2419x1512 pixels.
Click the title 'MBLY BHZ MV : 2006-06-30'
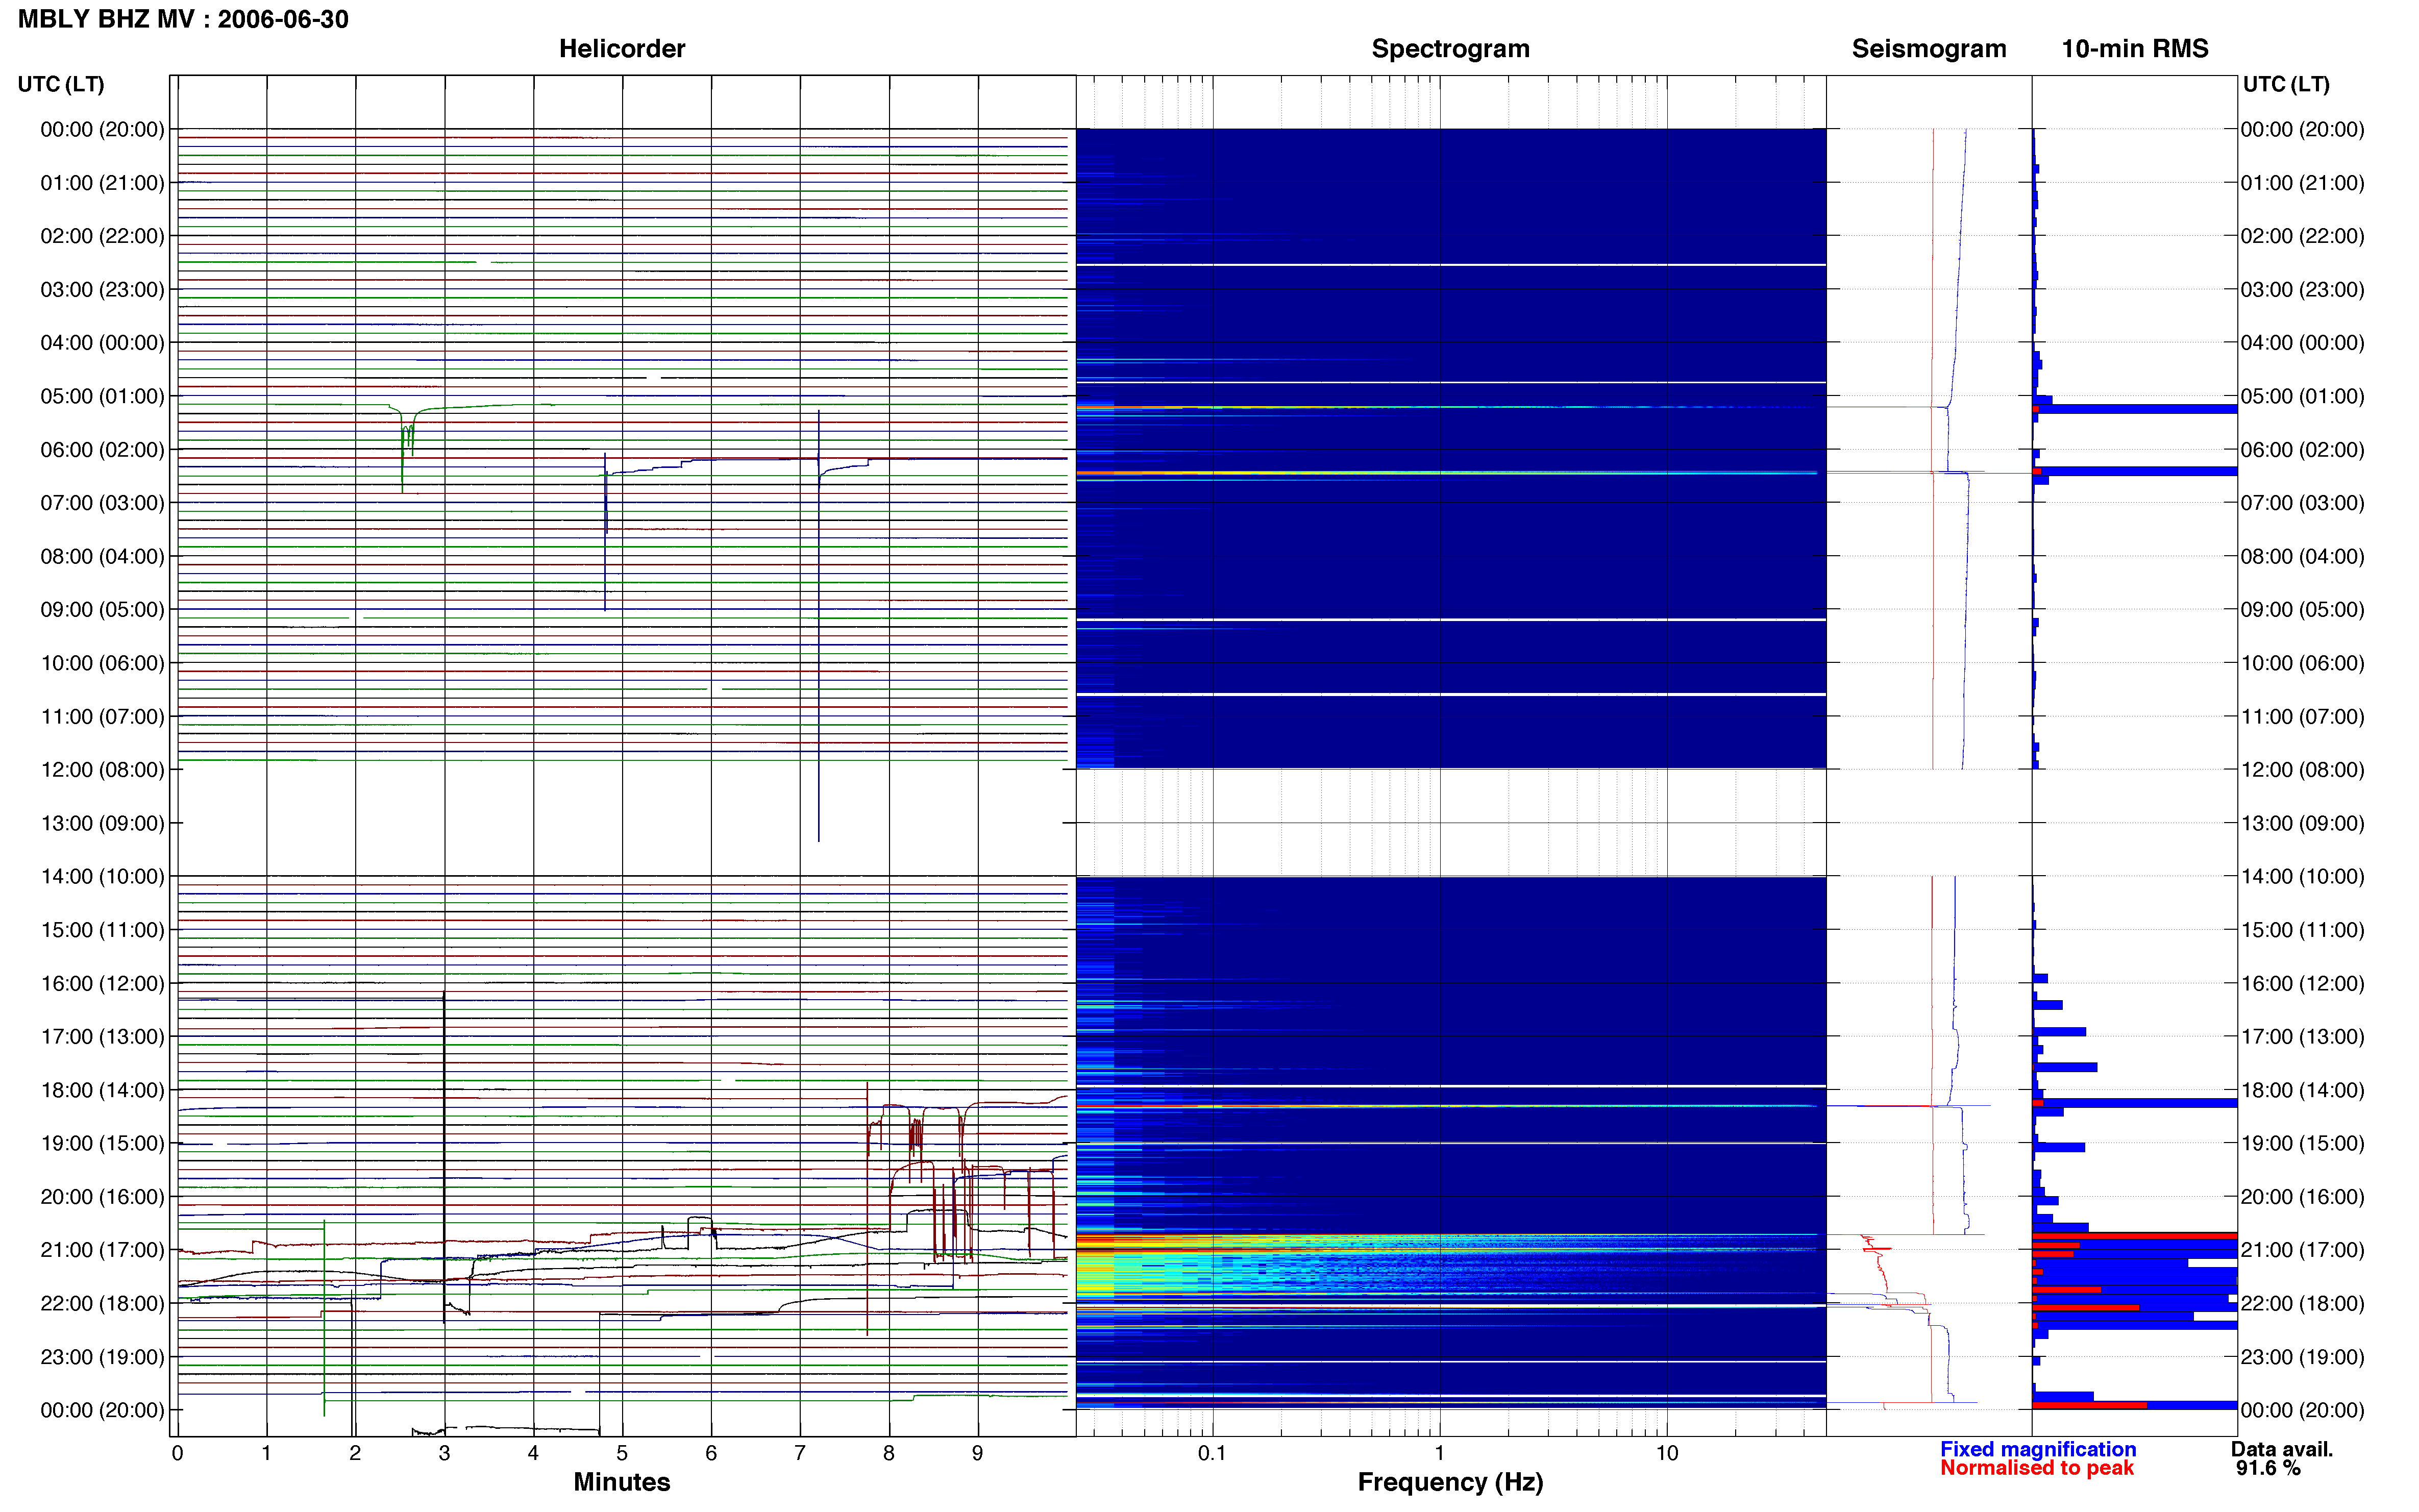tap(183, 19)
